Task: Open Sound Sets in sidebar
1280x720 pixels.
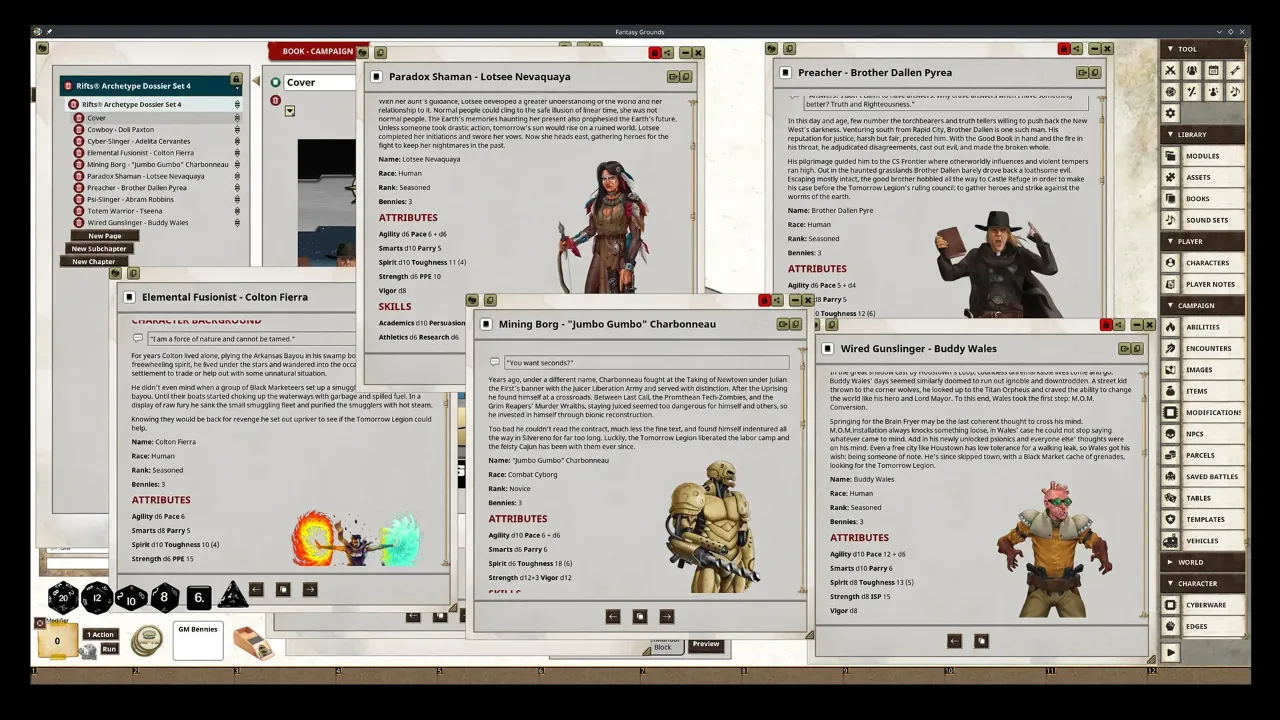Action: [1203, 220]
